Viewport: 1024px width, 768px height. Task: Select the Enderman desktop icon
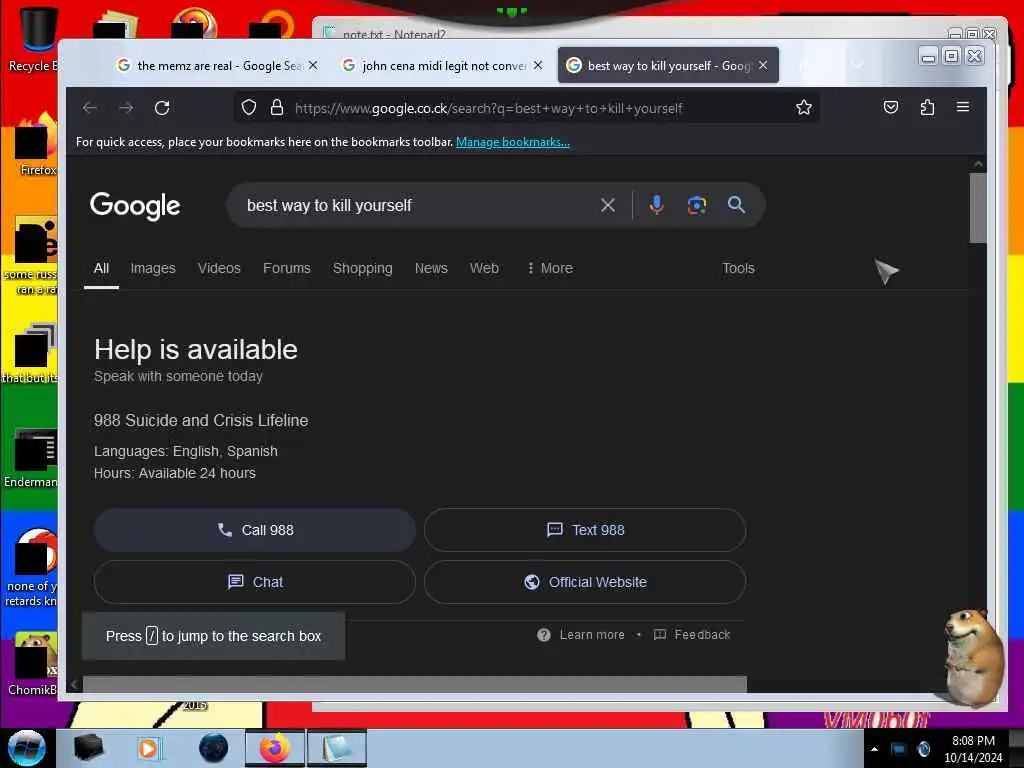tap(31, 458)
